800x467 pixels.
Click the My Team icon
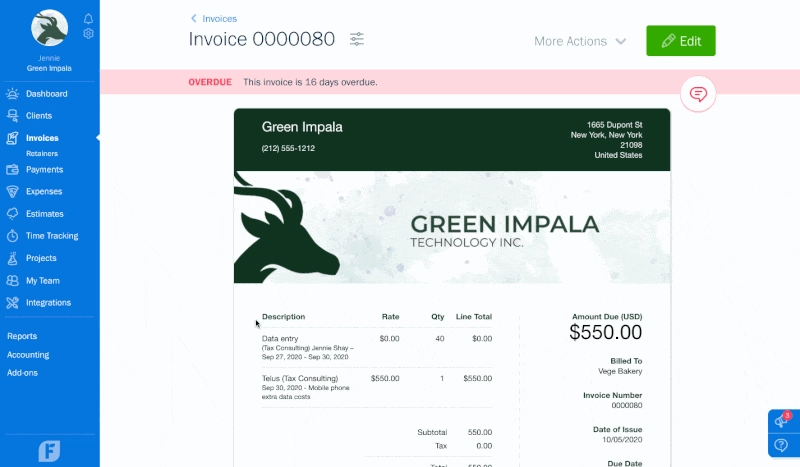pos(12,280)
